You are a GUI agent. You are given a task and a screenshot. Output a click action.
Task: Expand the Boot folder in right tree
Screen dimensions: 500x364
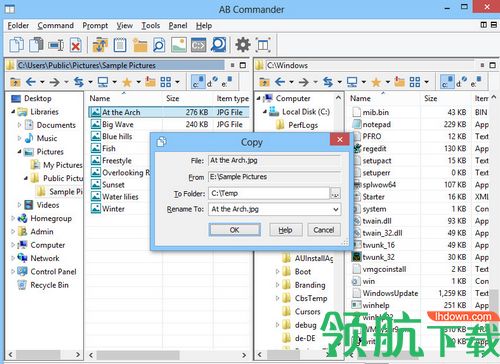pos(277,271)
